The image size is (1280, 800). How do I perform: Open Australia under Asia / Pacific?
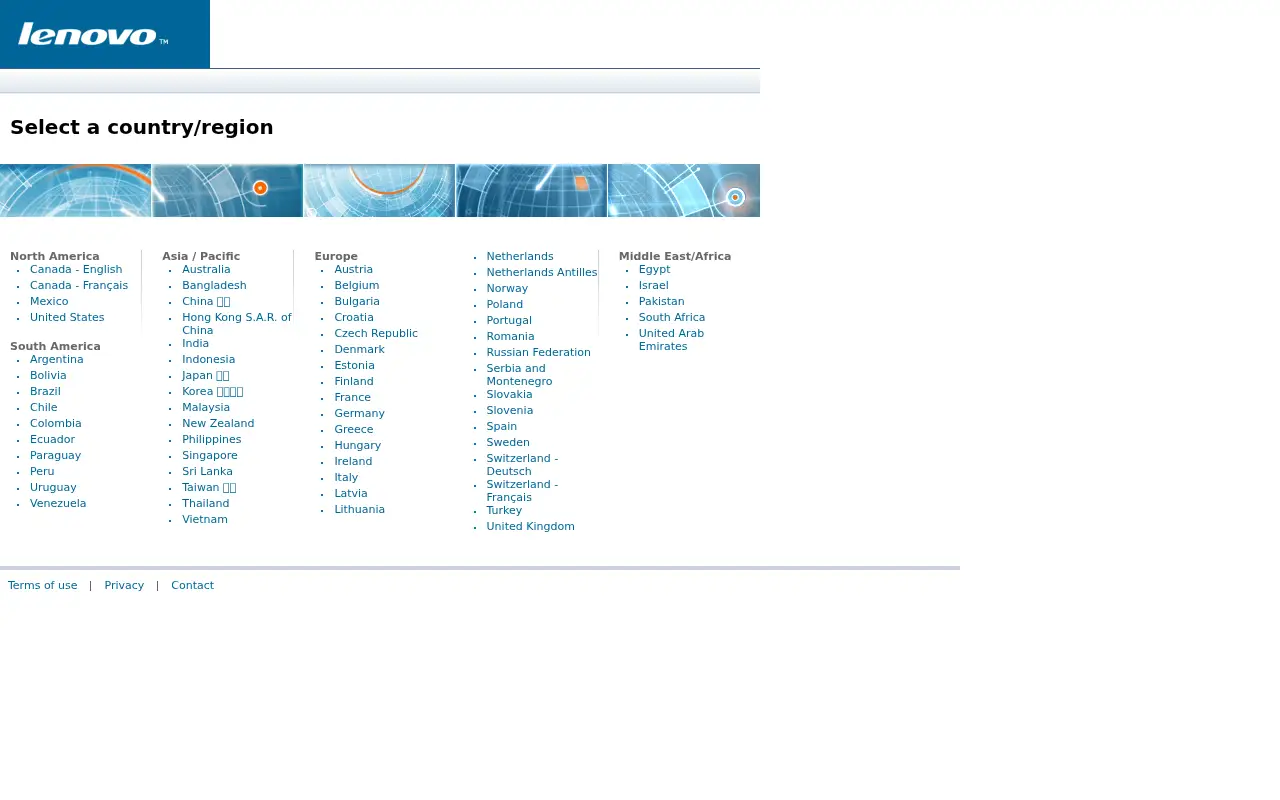tap(206, 269)
